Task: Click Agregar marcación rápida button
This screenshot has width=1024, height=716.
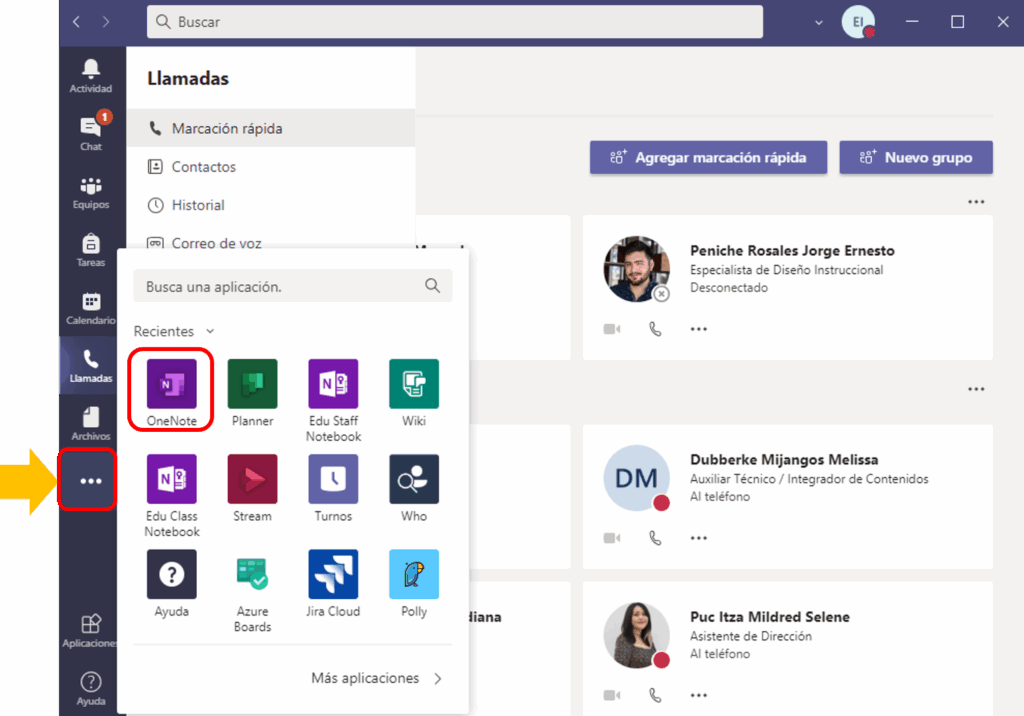Action: click(x=707, y=158)
